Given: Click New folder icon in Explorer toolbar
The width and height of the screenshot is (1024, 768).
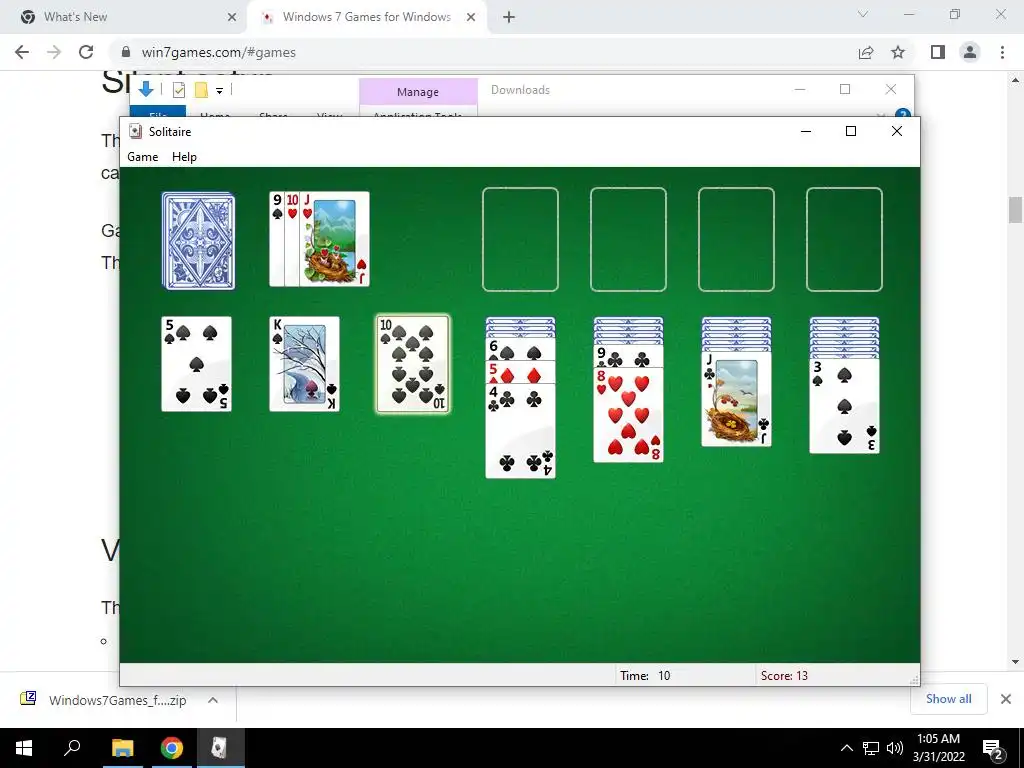Looking at the screenshot, I should [x=201, y=90].
